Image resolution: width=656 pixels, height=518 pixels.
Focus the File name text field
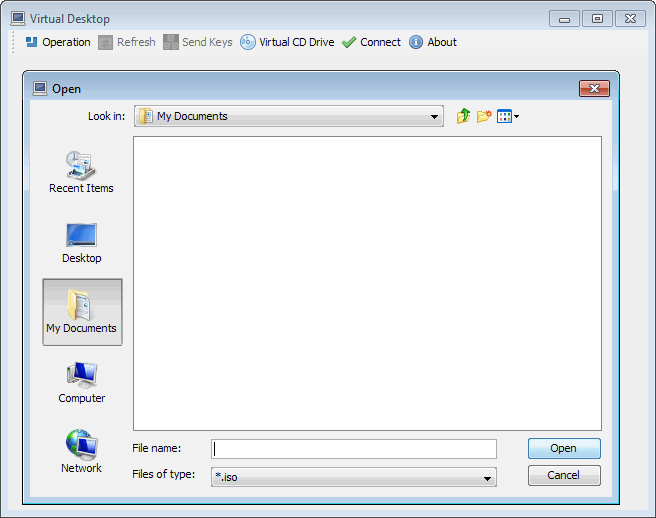pos(354,449)
